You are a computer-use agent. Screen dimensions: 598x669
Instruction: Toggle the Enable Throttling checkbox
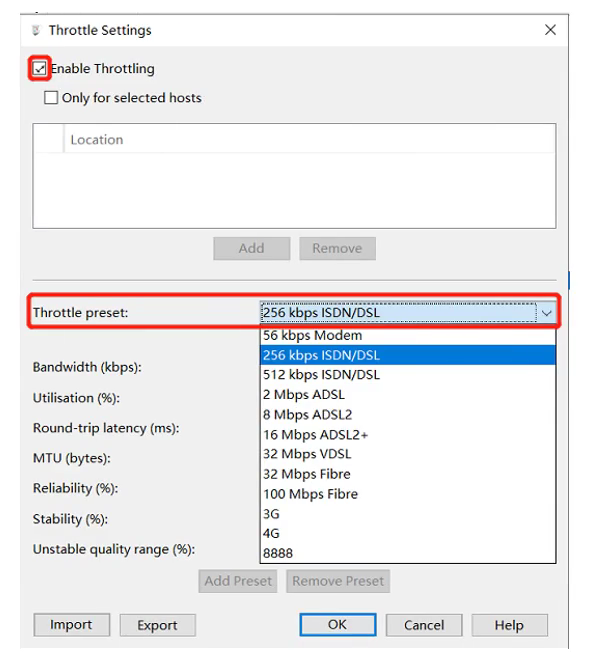pos(40,68)
